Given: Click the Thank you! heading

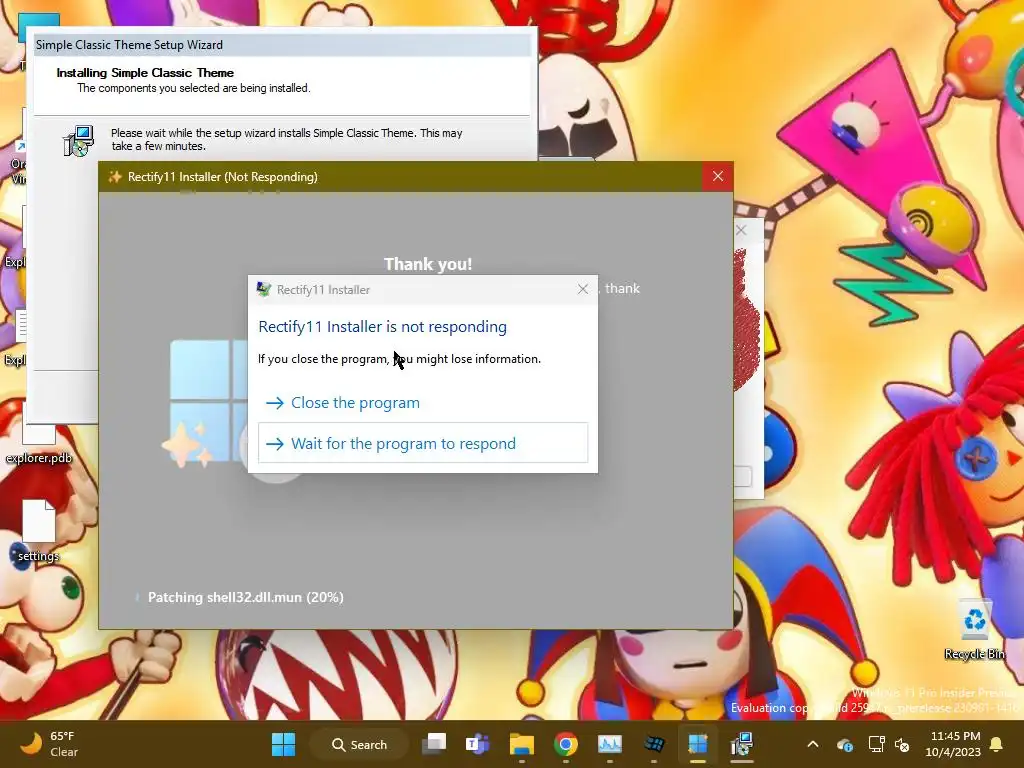Looking at the screenshot, I should pyautogui.click(x=428, y=264).
